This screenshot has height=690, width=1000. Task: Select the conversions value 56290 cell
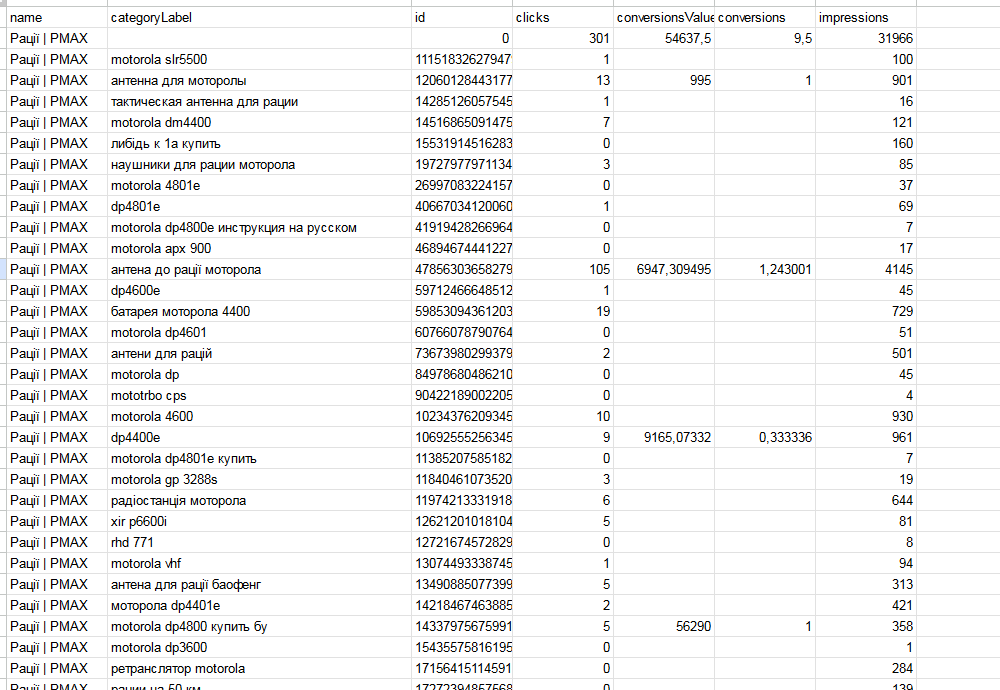(664, 627)
